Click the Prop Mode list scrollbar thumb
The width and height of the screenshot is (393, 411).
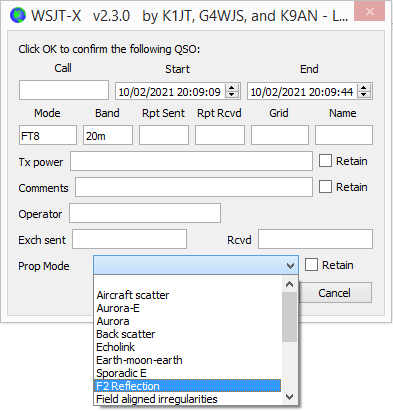(x=289, y=317)
